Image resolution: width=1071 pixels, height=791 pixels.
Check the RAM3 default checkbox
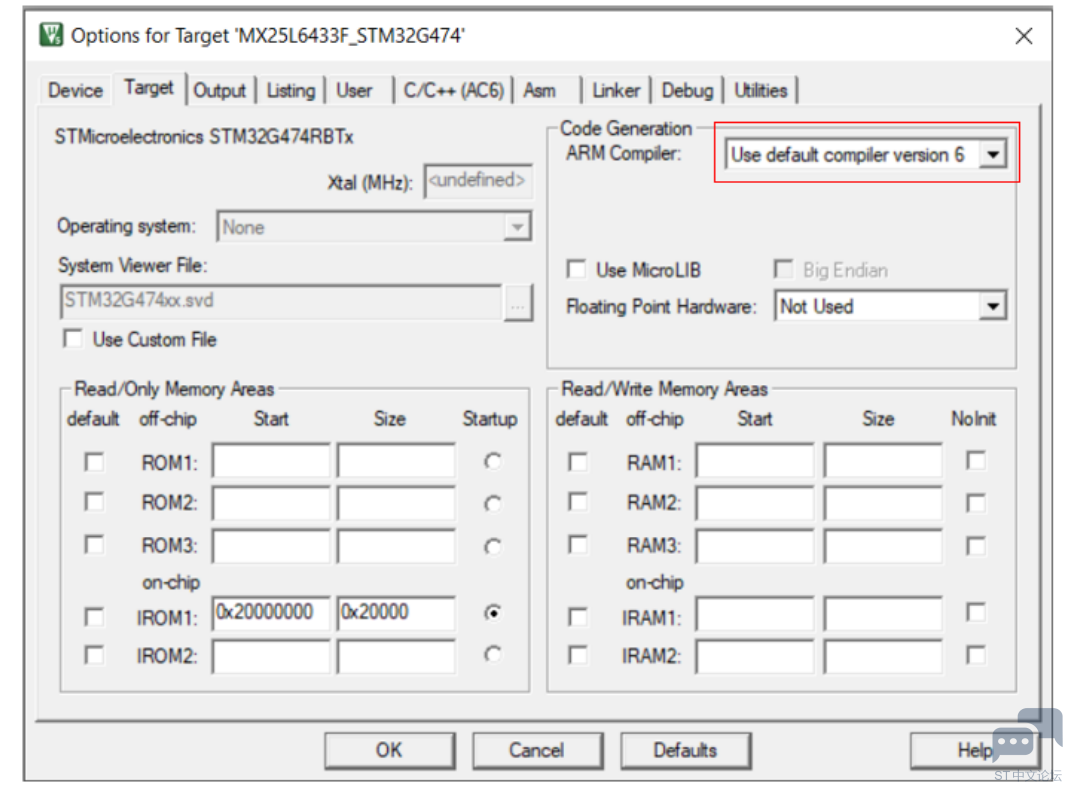[578, 545]
